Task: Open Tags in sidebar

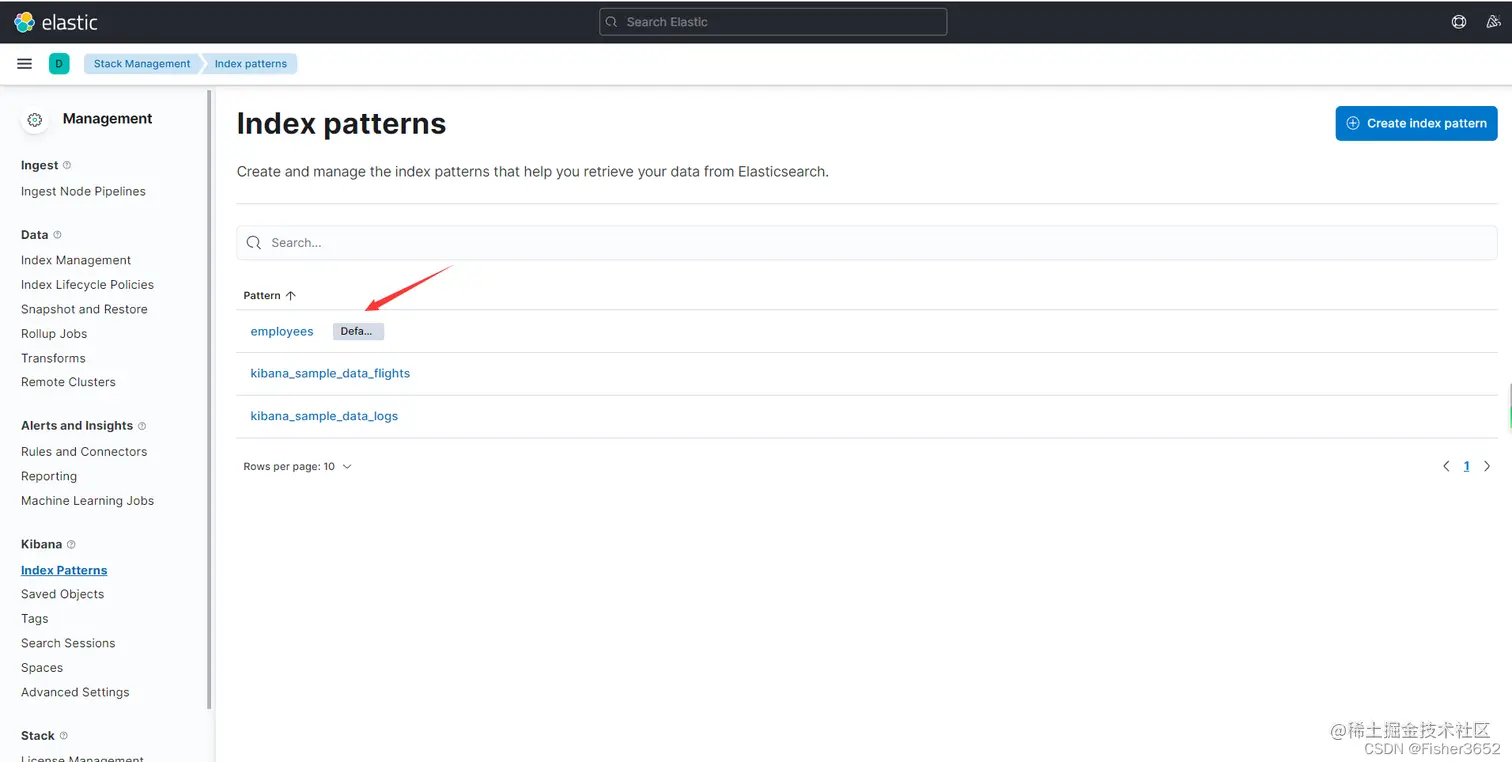Action: coord(35,620)
